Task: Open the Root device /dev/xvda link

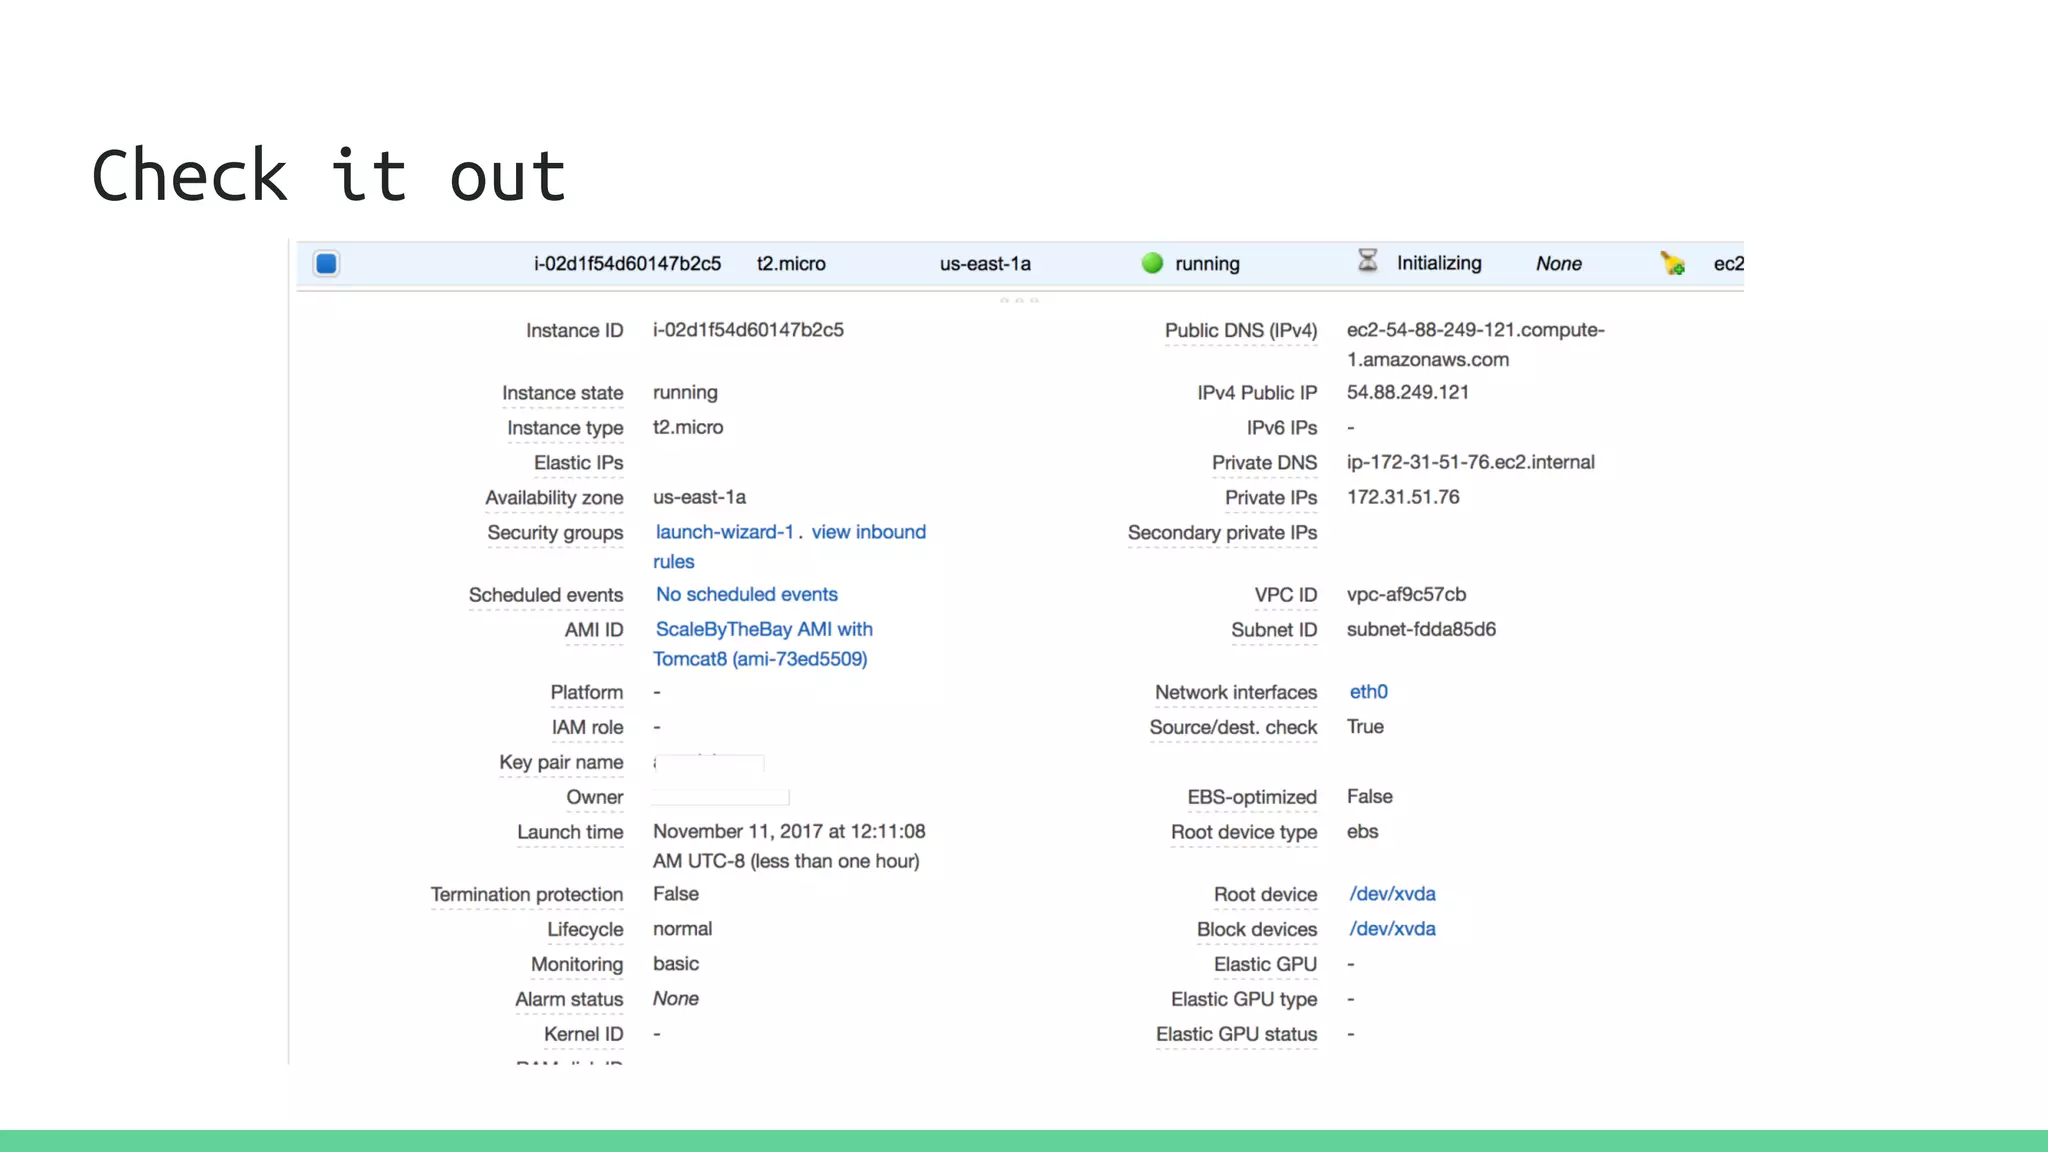Action: (x=1392, y=894)
